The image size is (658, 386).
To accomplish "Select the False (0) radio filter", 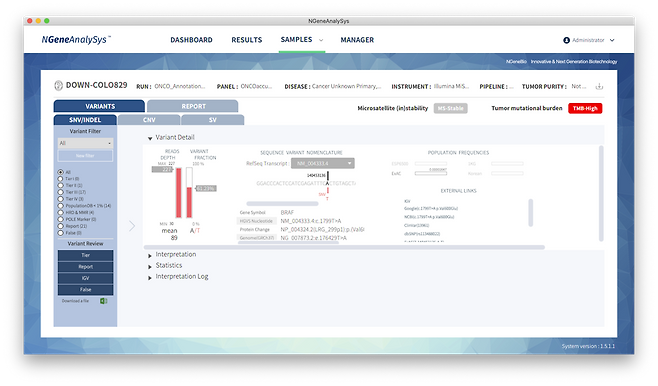I will click(x=60, y=232).
